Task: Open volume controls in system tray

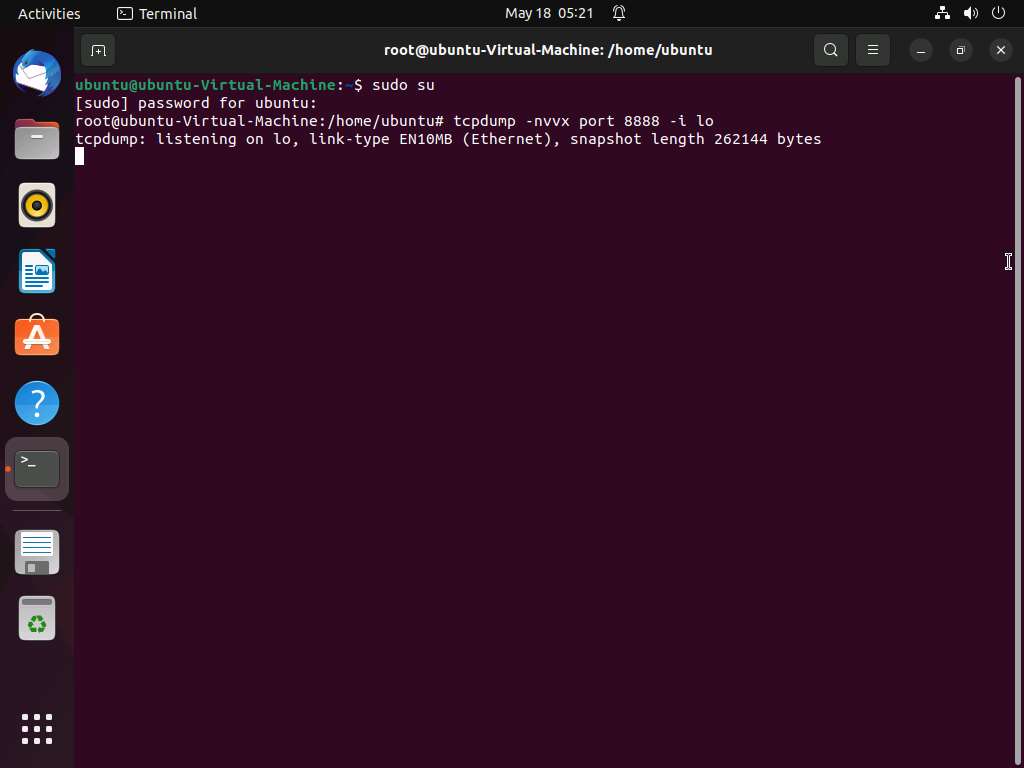Action: click(970, 13)
